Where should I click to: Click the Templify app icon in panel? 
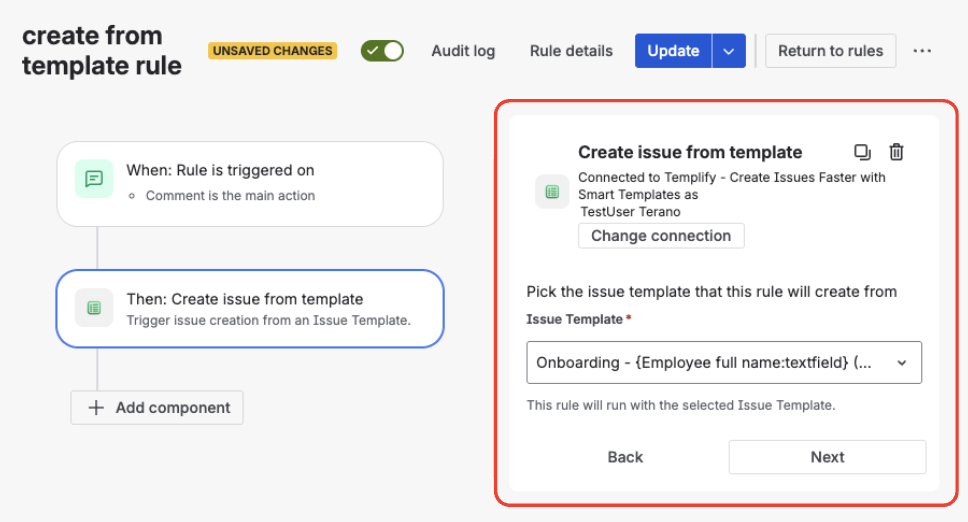click(552, 191)
